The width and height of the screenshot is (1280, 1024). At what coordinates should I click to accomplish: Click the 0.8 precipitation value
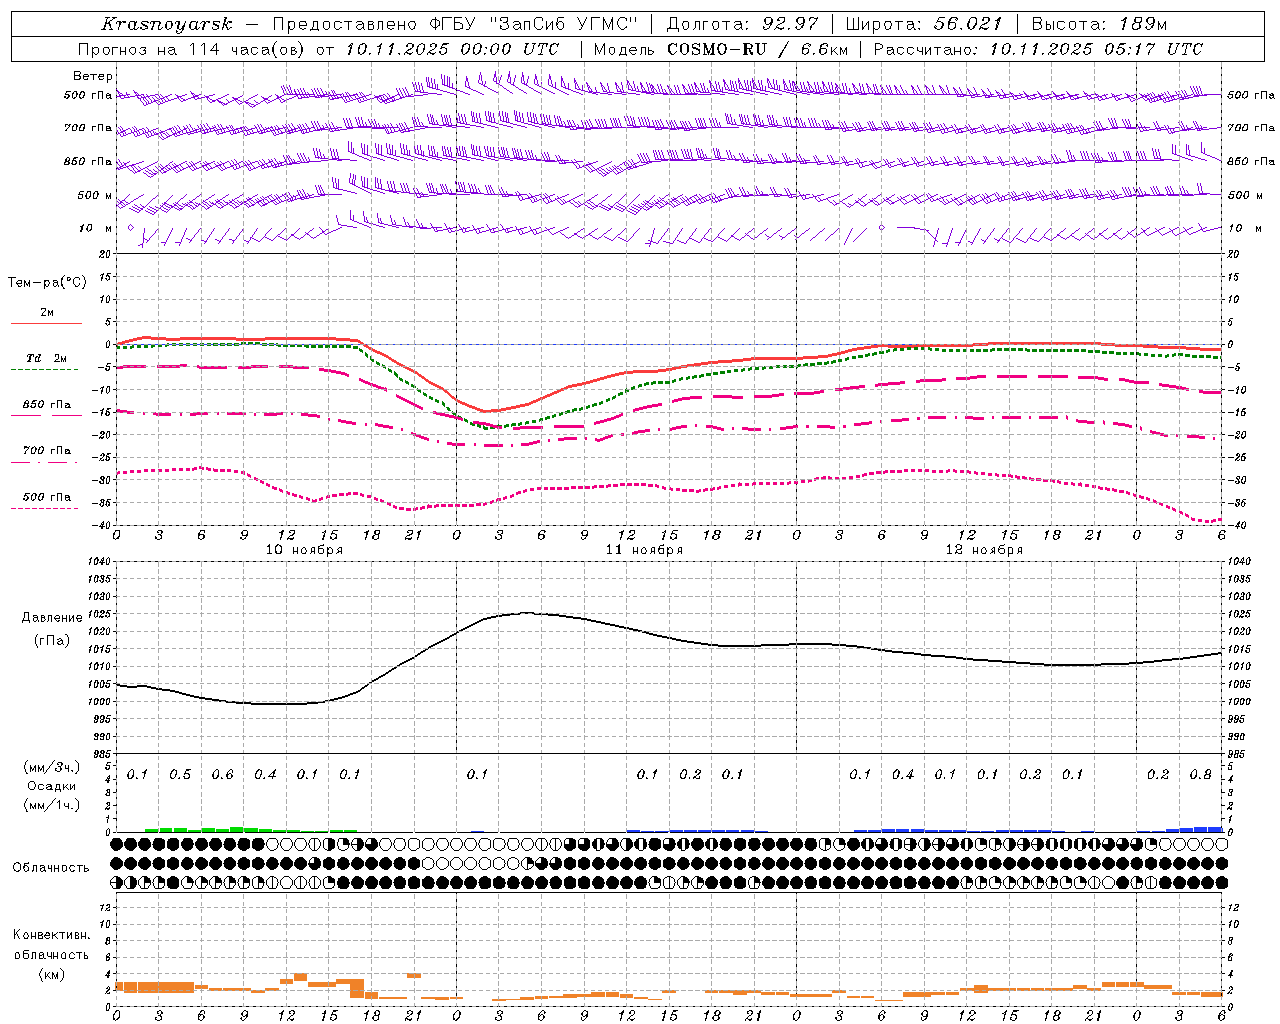[x=1201, y=775]
